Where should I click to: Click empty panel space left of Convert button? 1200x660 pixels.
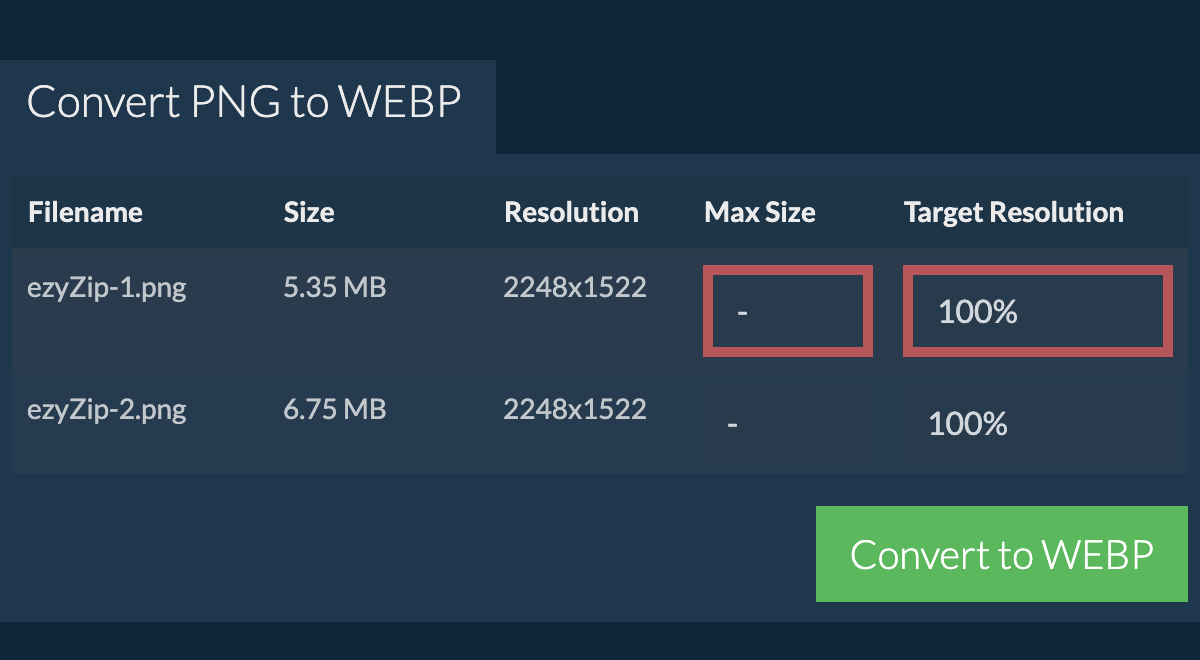click(x=400, y=553)
